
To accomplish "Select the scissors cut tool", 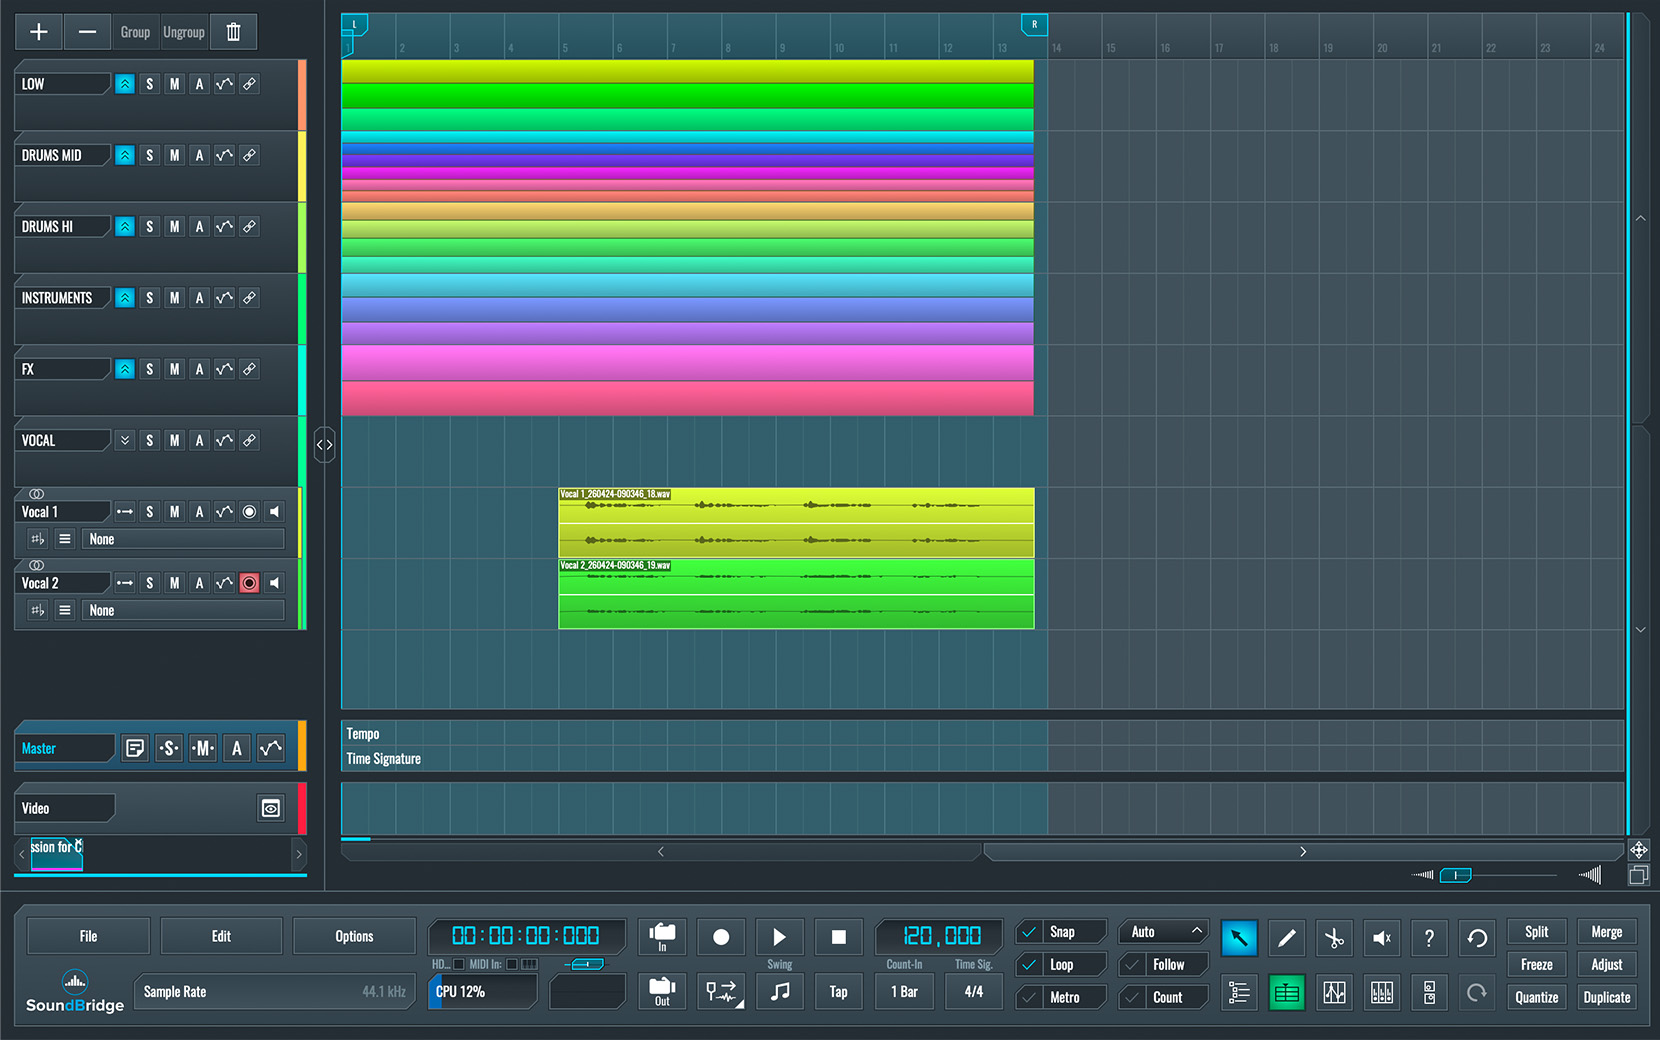I will (1334, 938).
